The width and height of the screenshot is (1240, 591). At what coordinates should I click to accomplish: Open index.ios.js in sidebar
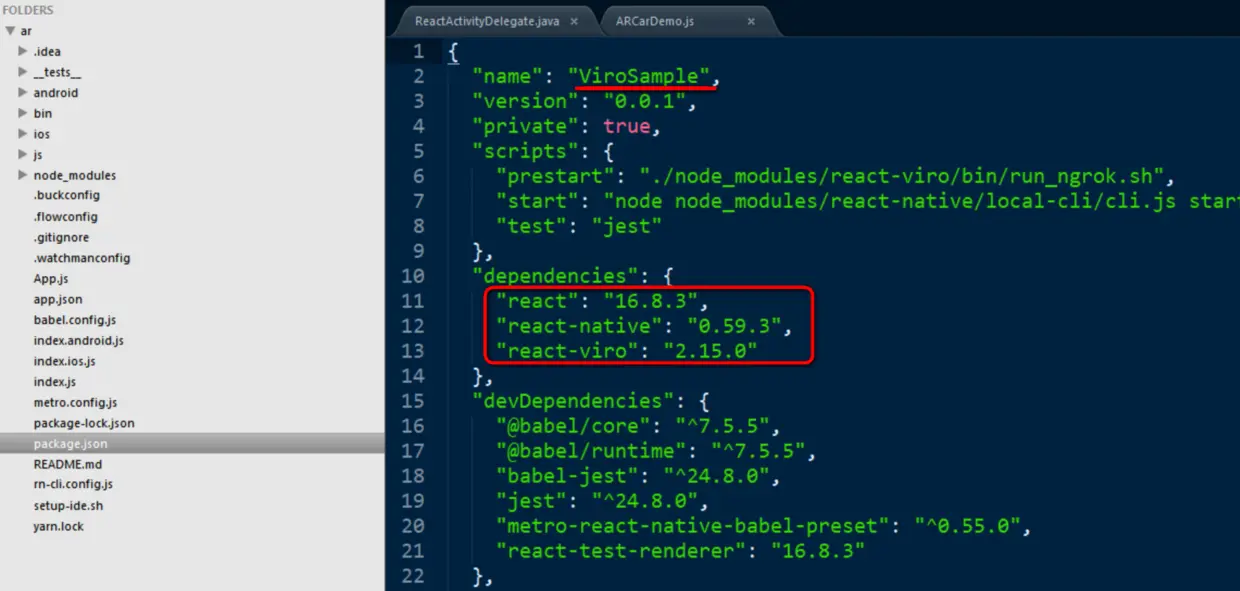[65, 361]
